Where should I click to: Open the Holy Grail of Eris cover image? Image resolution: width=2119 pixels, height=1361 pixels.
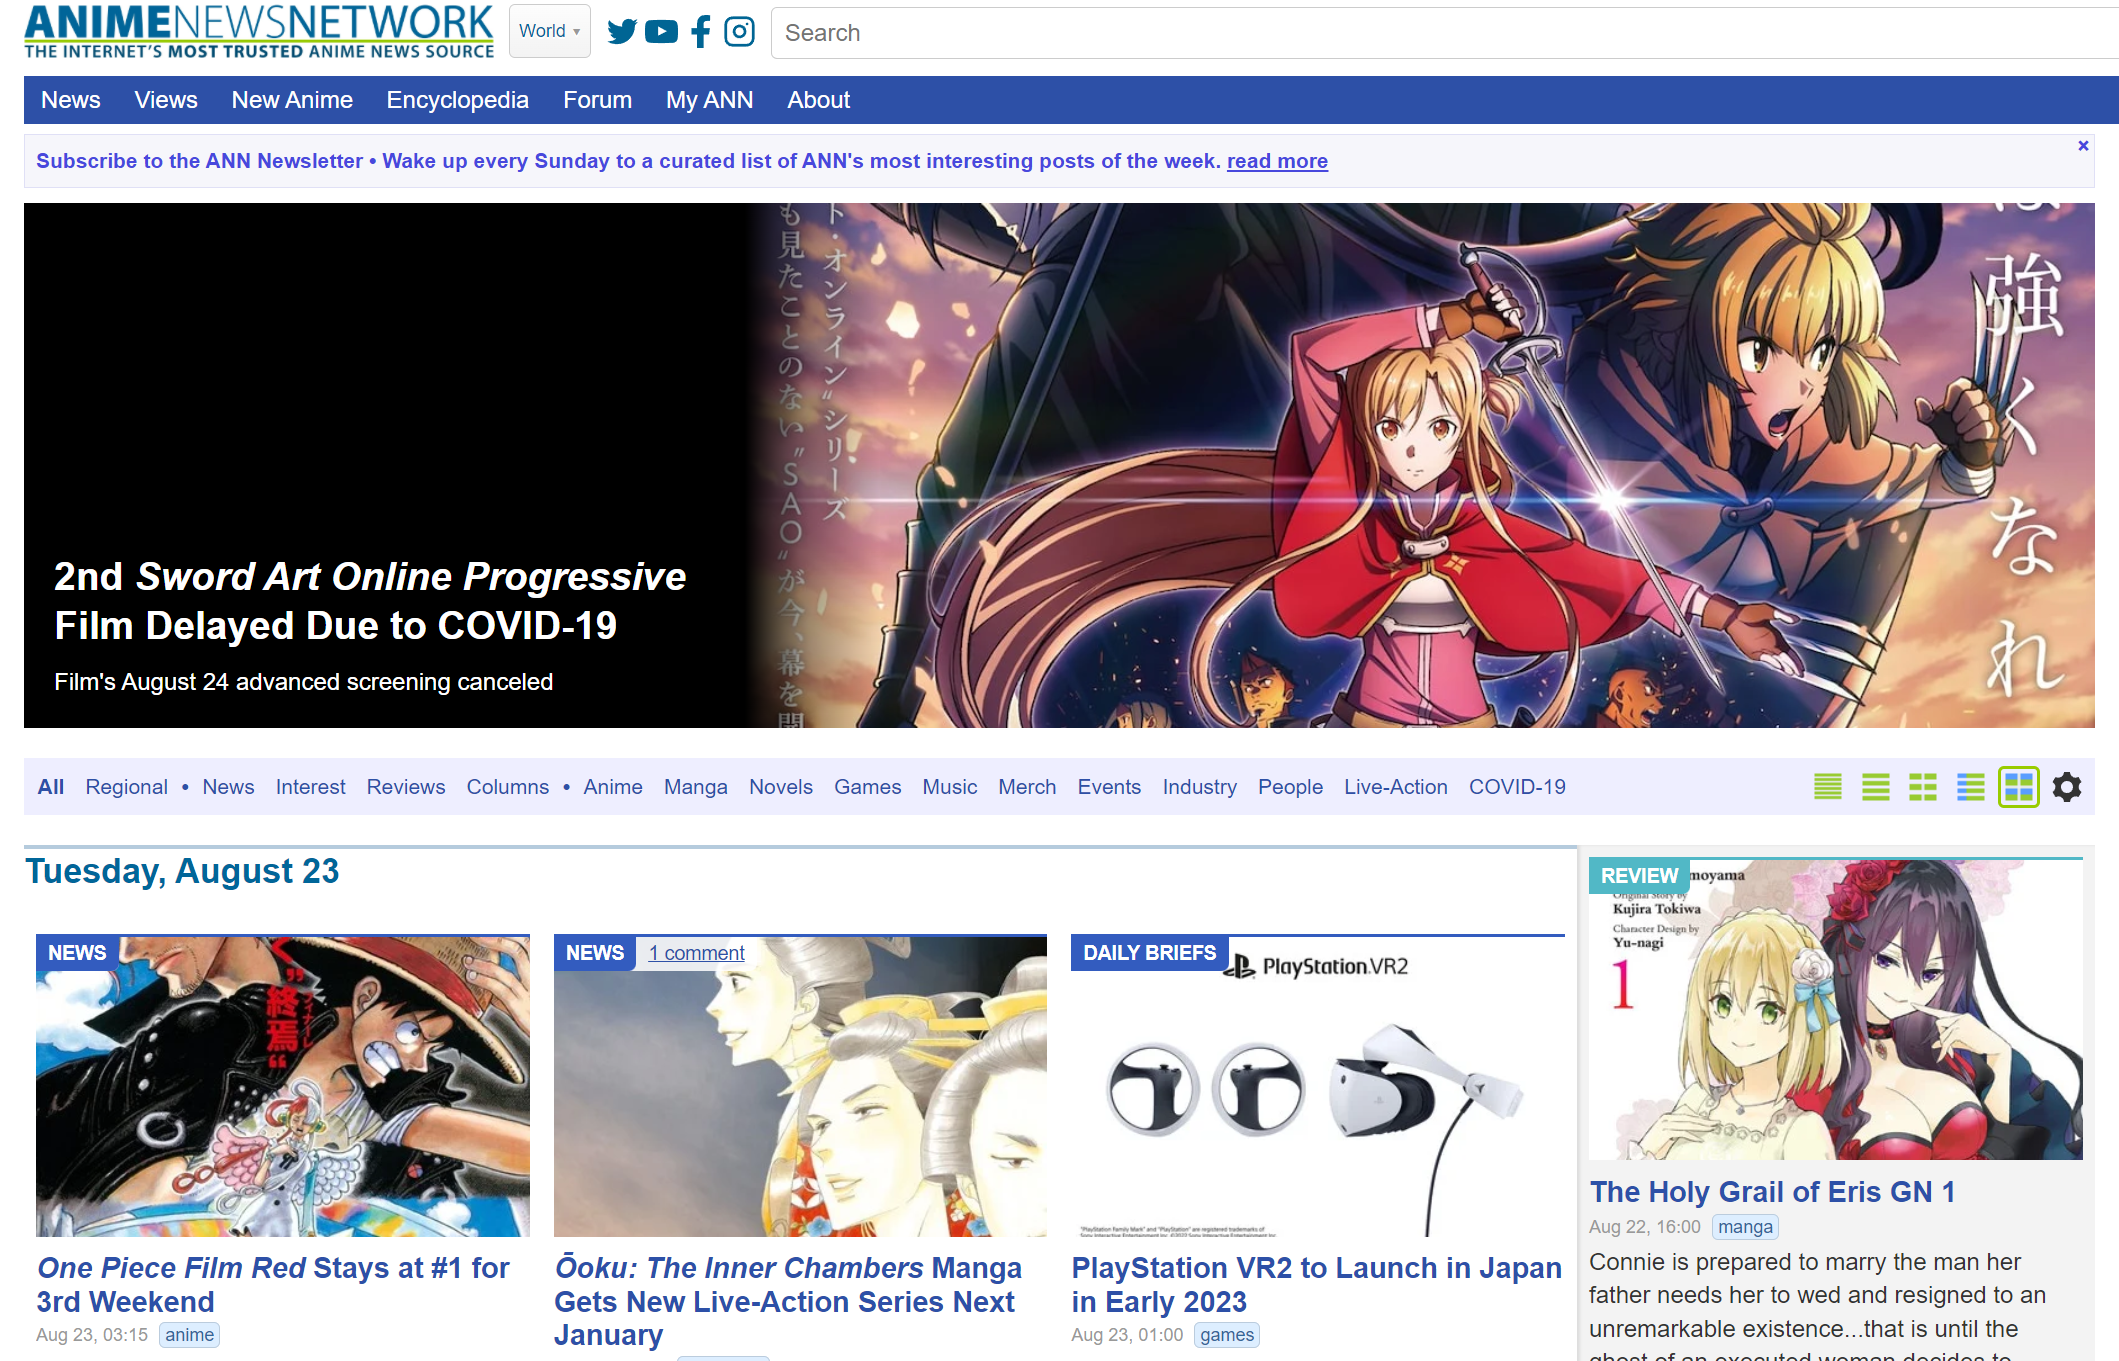coord(1836,1009)
